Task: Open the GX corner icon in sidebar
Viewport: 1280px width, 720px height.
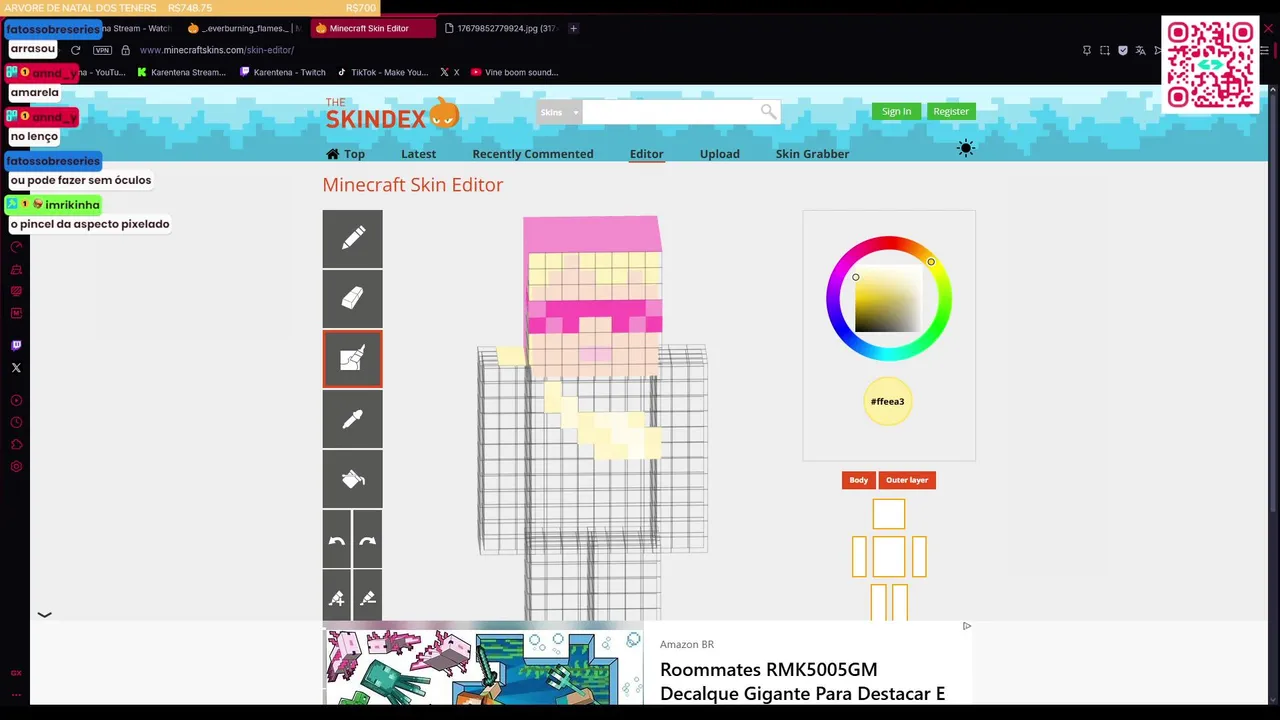Action: click(16, 673)
